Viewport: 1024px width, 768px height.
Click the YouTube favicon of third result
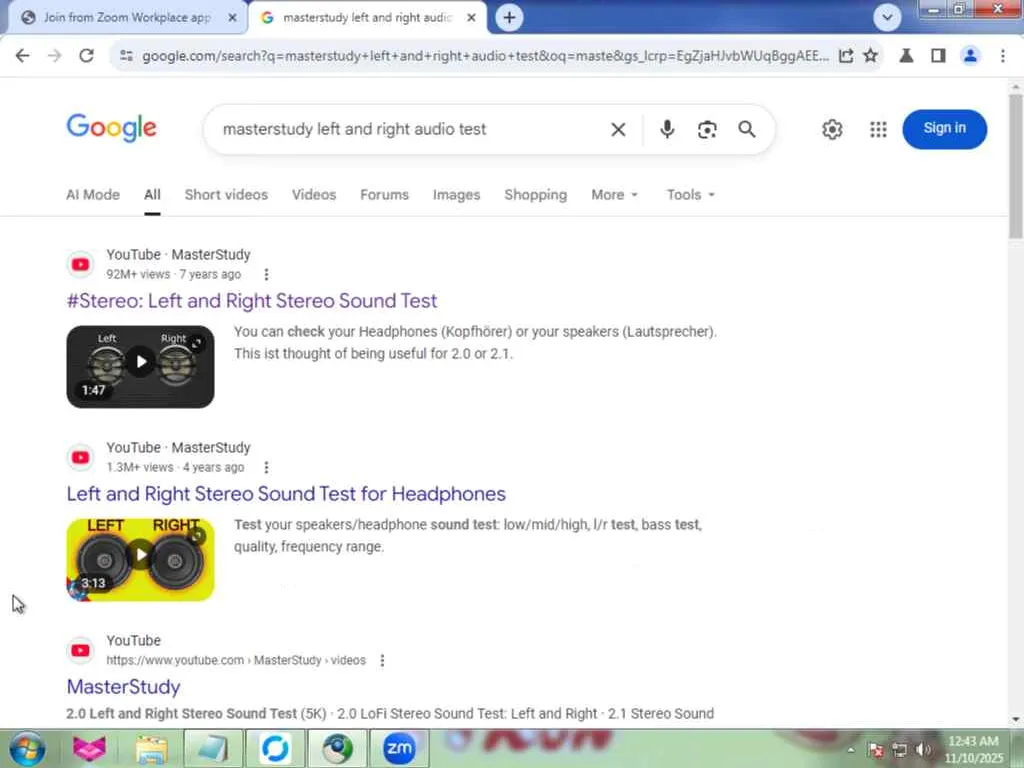(x=81, y=650)
